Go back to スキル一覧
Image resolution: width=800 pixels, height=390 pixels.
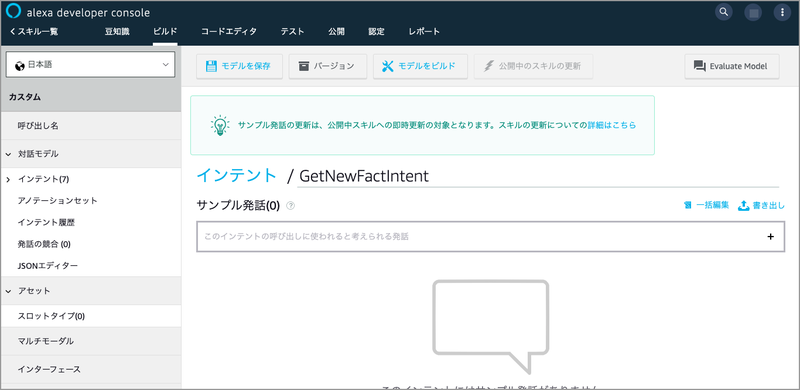pos(34,32)
